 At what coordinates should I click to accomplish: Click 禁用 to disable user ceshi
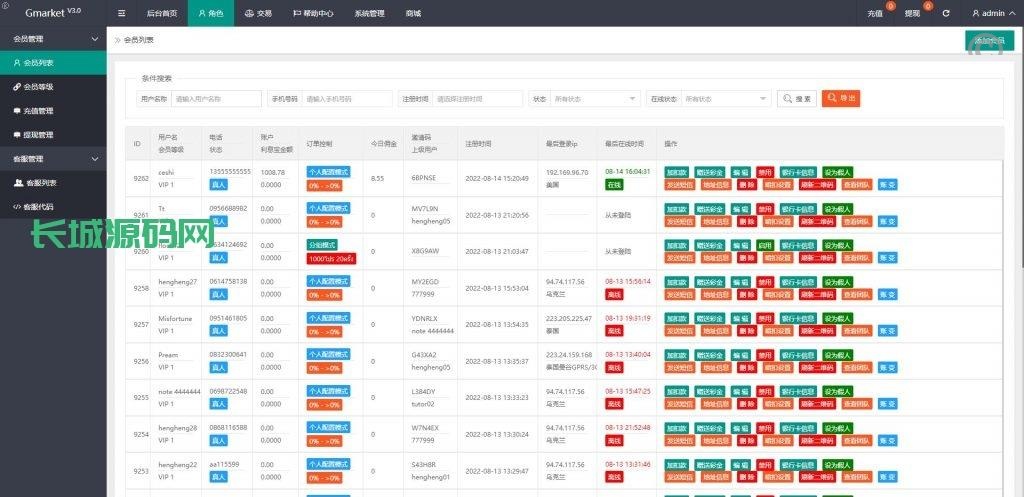click(765, 172)
